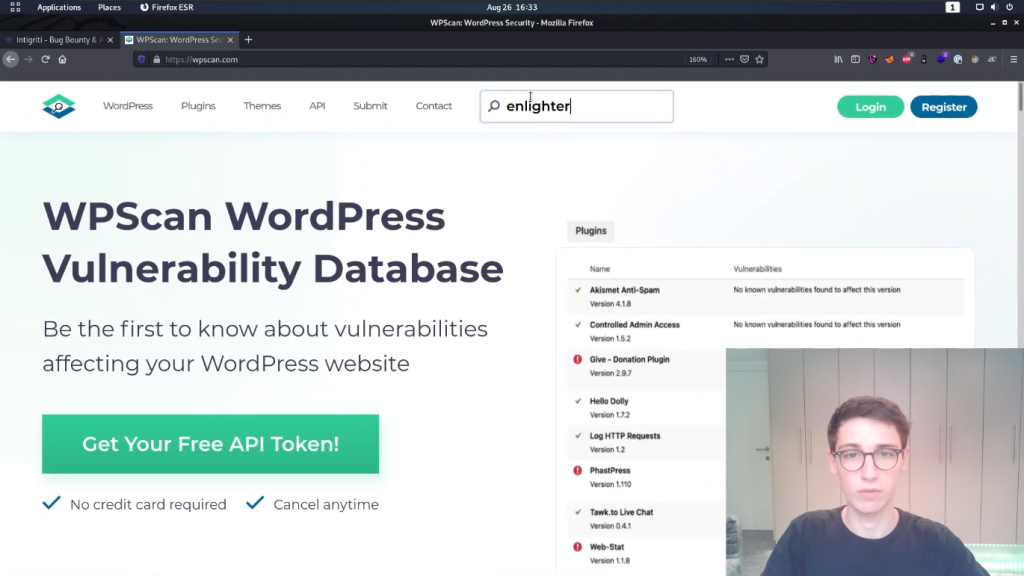Click Get Your Free API Token button

(210, 444)
